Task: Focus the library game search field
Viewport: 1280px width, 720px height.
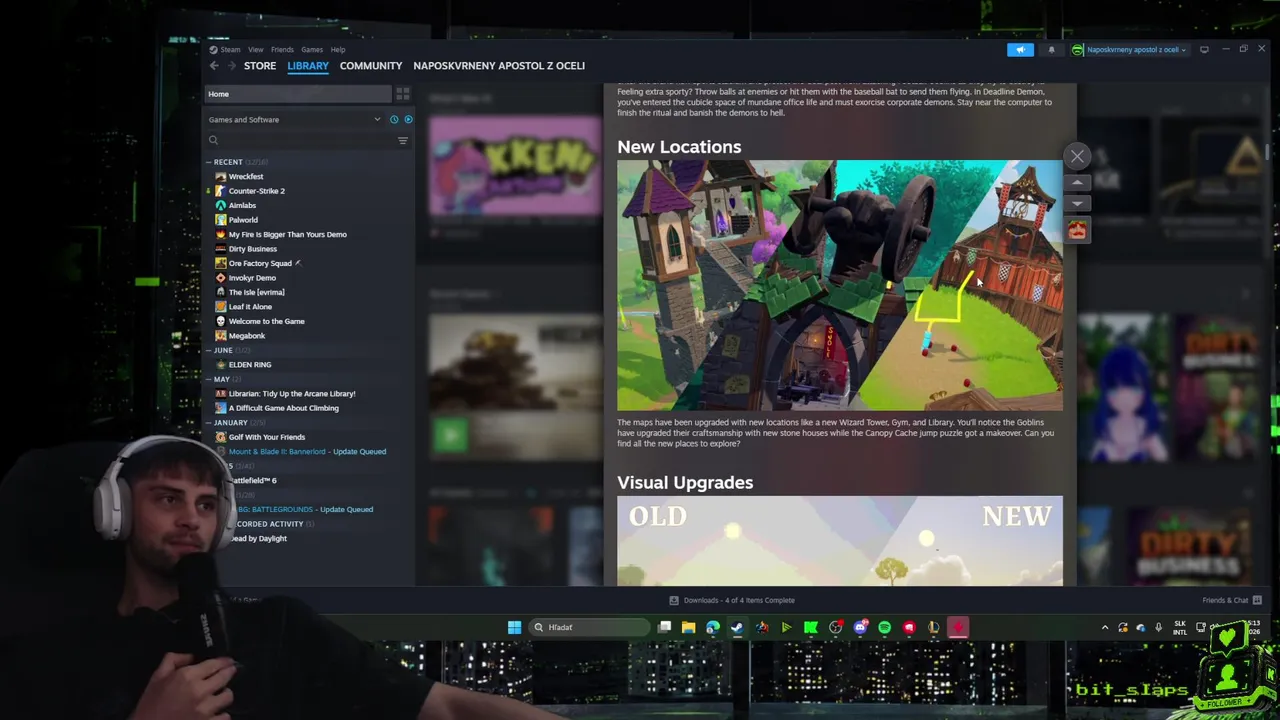Action: 300,140
